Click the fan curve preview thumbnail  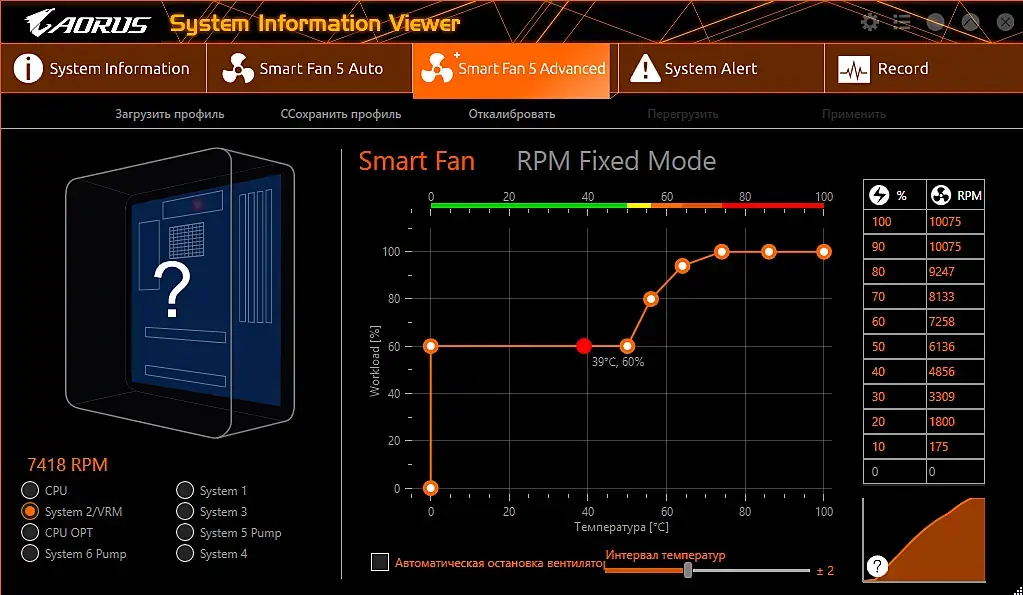(x=923, y=540)
